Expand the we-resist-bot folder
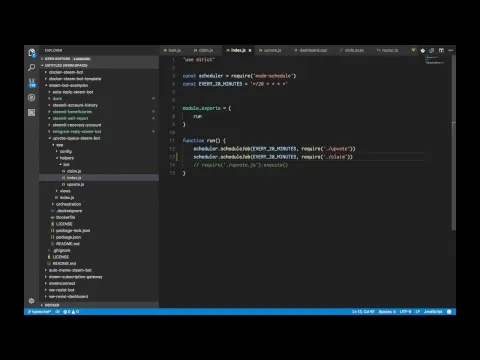The width and height of the screenshot is (480, 360). click(x=99, y=290)
